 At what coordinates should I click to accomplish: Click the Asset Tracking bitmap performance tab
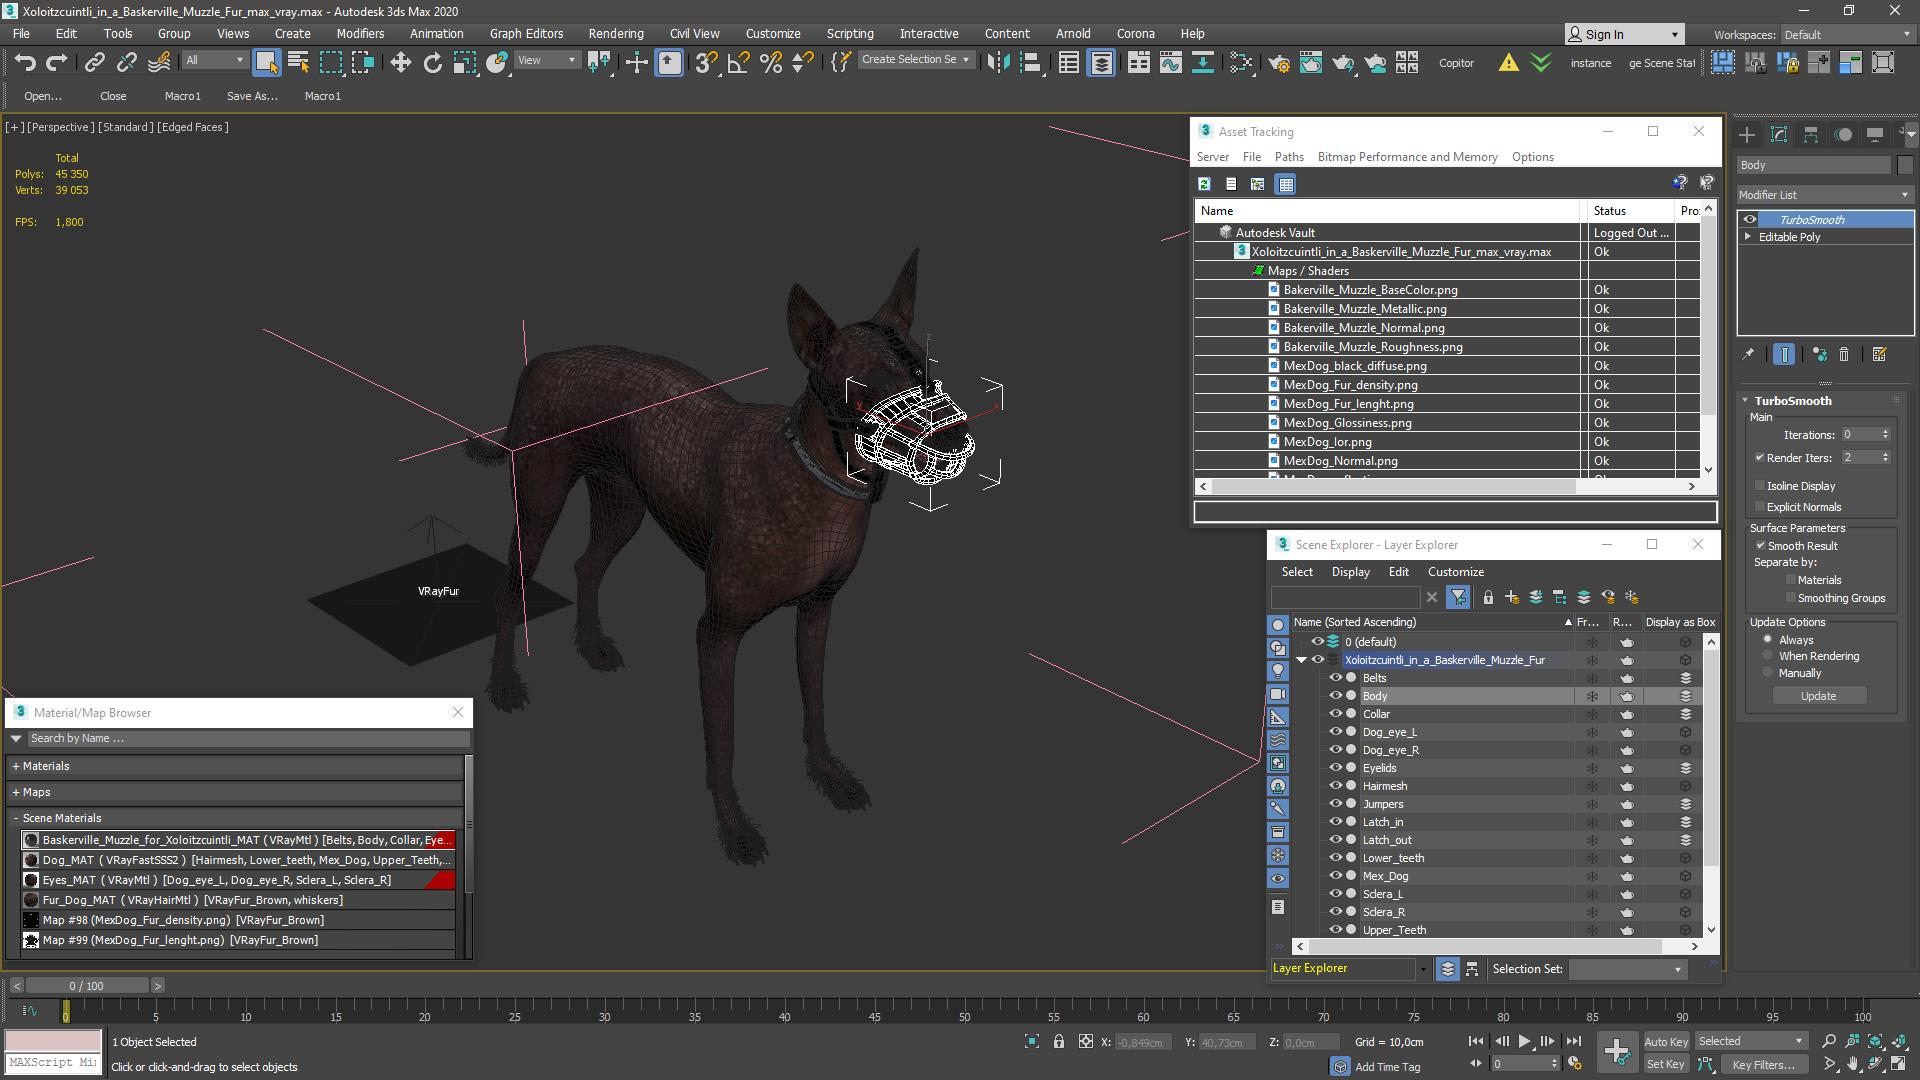(x=1407, y=156)
